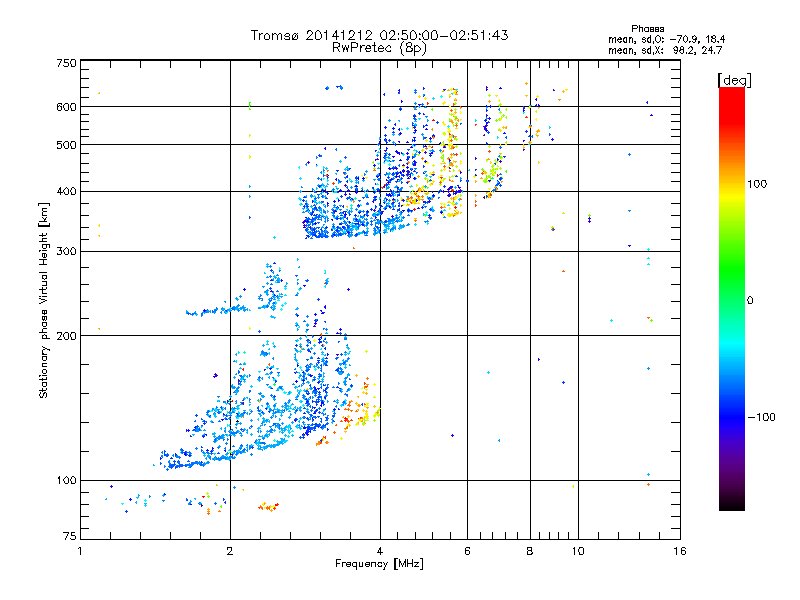Viewport: 800px width, 600px height.
Task: Click the y-axis tick label '500'
Action: coord(66,145)
